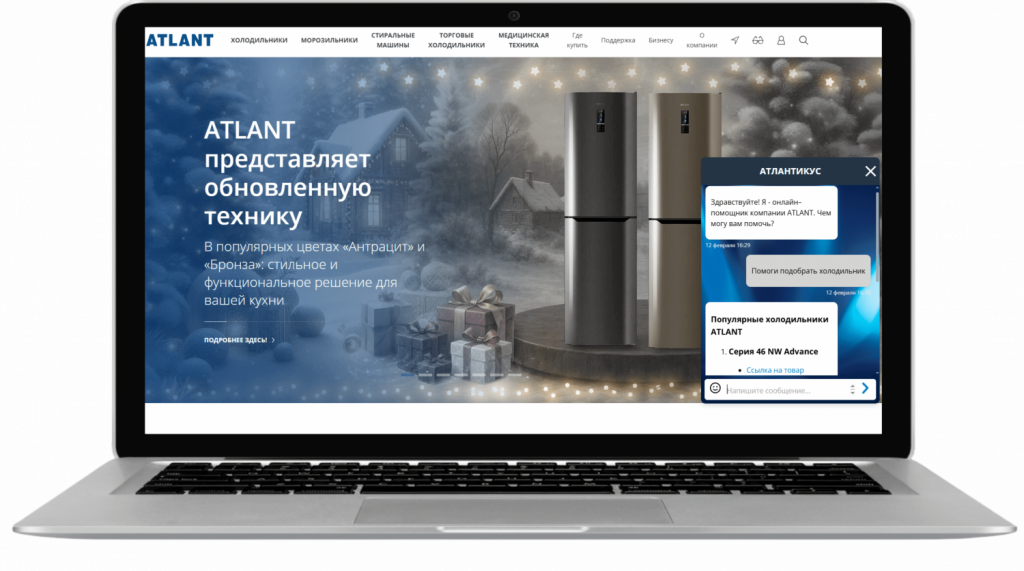
Task: Click the ATLANT logo in header
Action: (180, 41)
